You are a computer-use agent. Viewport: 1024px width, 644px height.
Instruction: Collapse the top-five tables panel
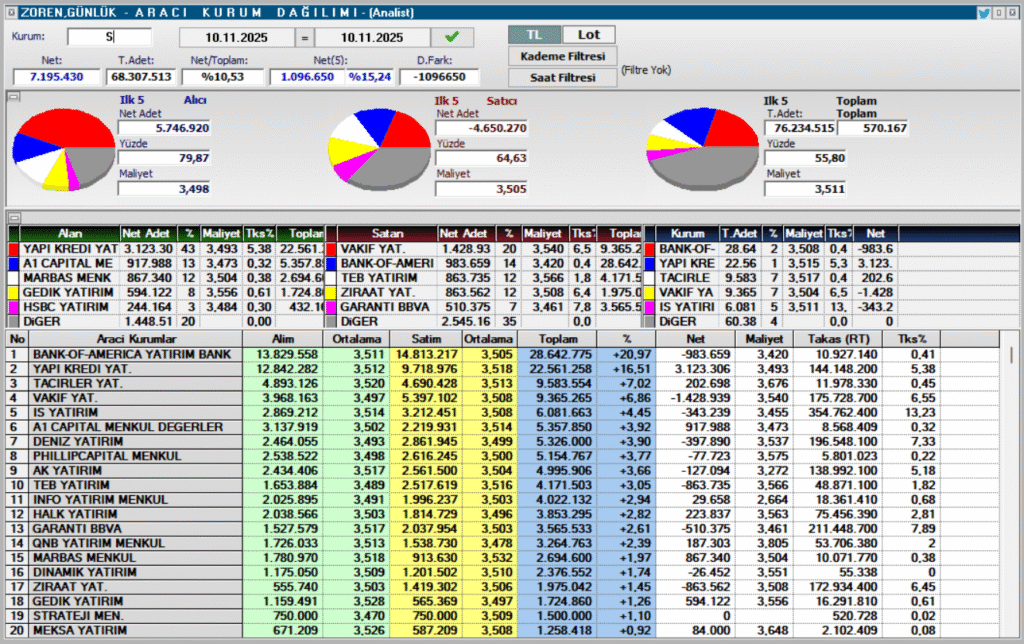click(13, 217)
